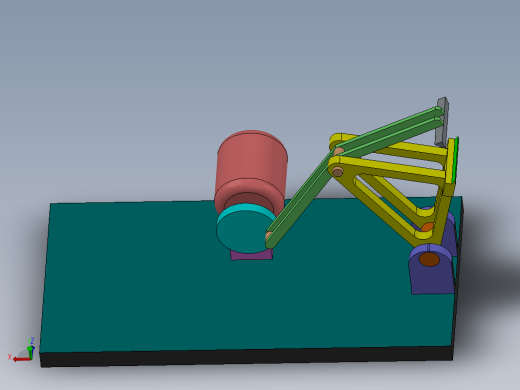The height and width of the screenshot is (390, 520).
Task: Select the purple motor mount under disc
Action: point(252,255)
